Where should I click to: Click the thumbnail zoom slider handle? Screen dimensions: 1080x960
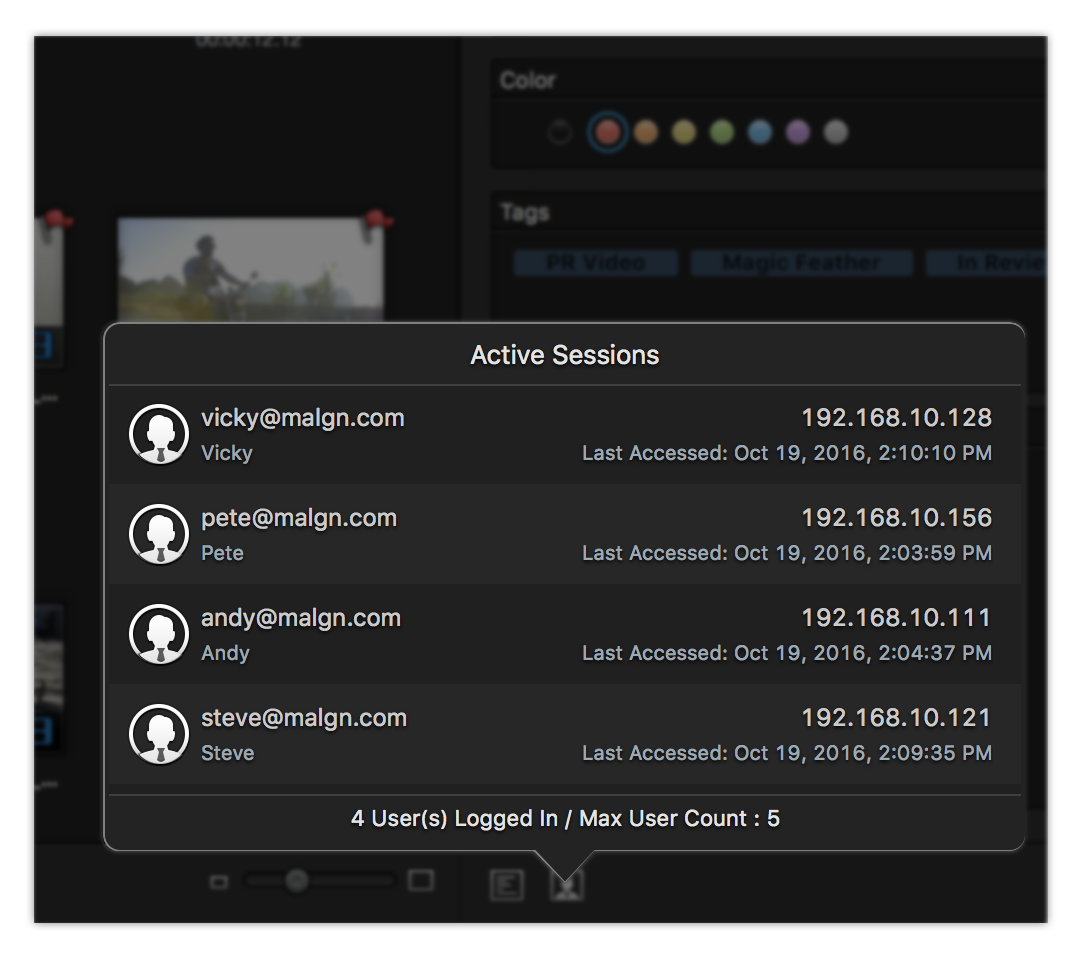tap(295, 884)
